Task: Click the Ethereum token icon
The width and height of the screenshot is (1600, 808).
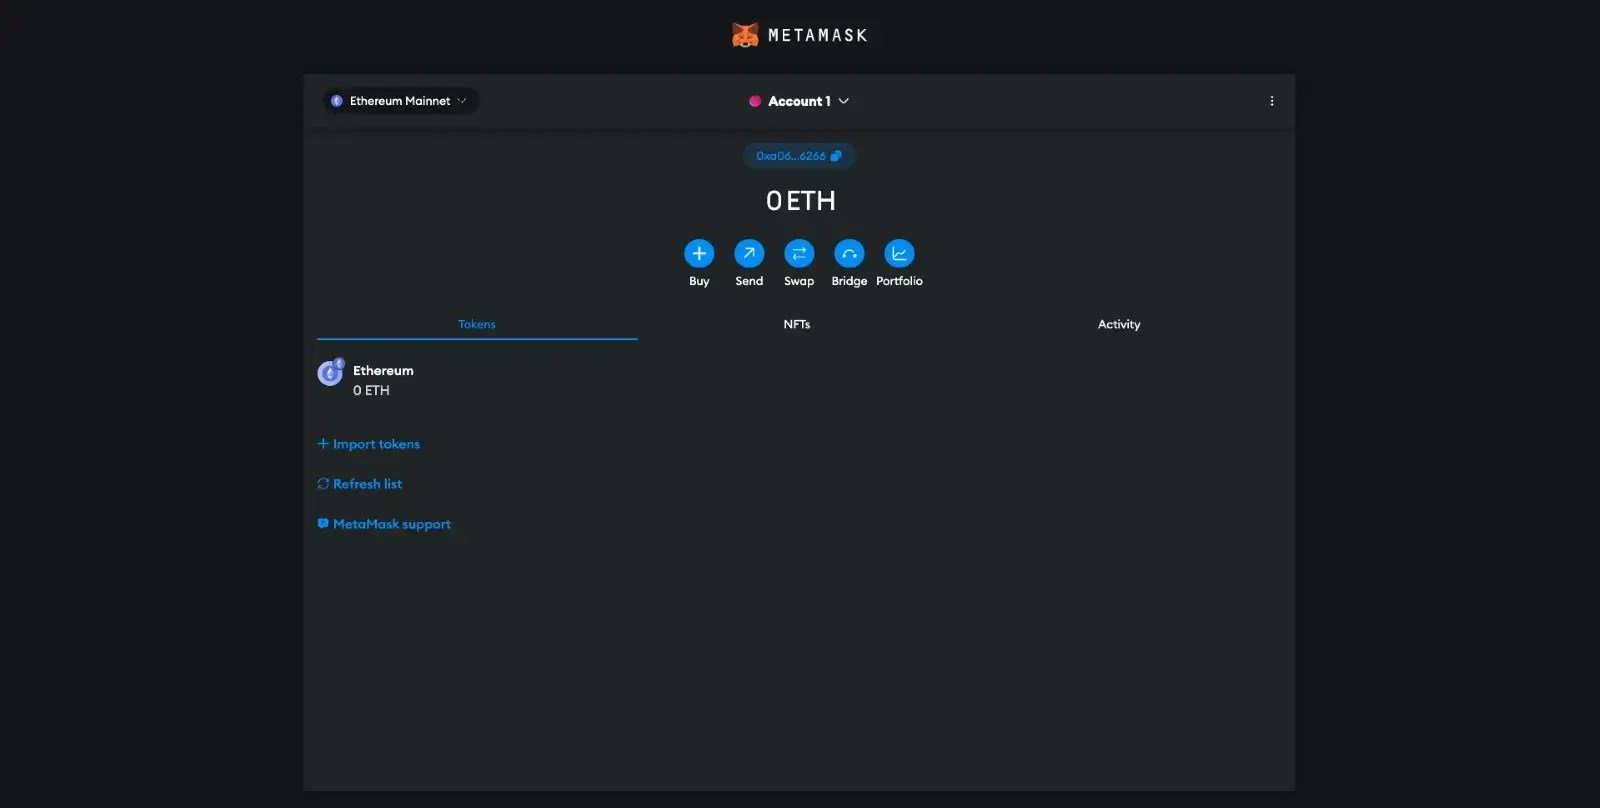Action: 330,373
